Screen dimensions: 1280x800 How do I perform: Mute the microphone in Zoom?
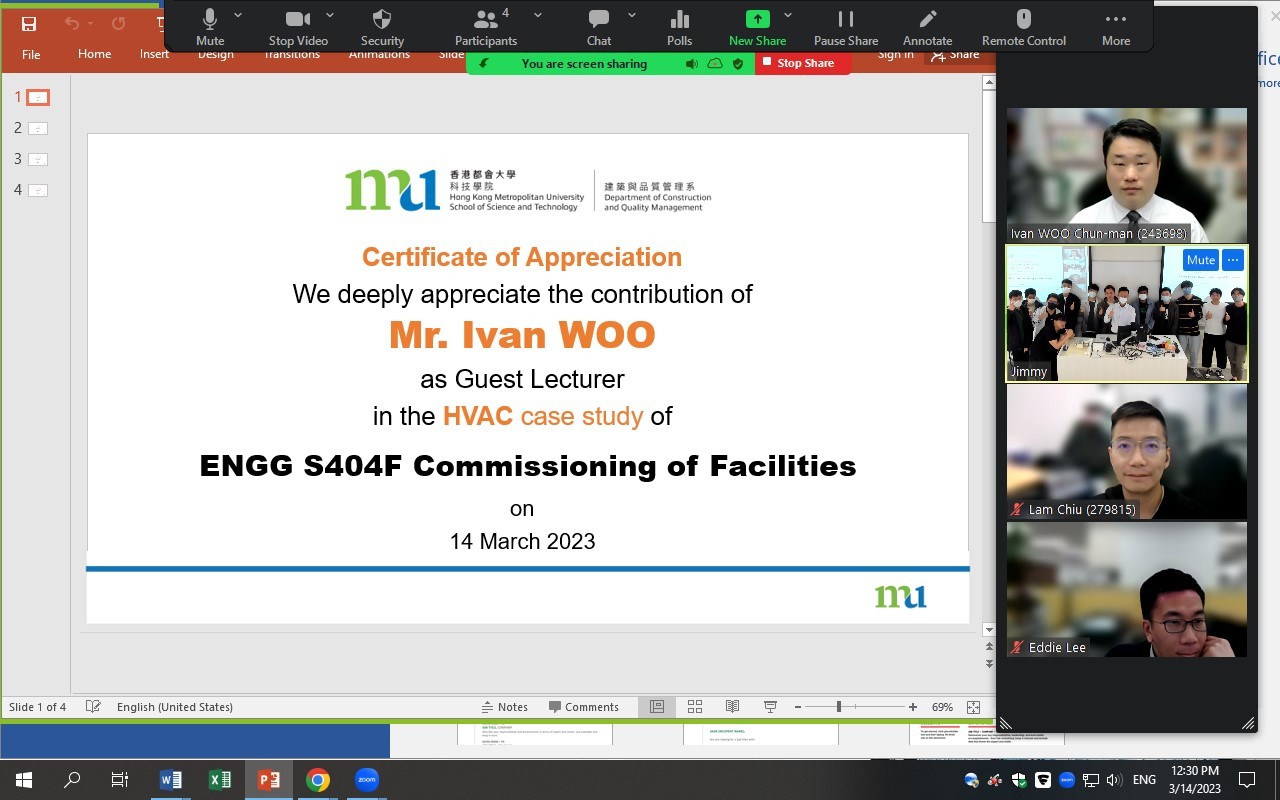tap(210, 27)
